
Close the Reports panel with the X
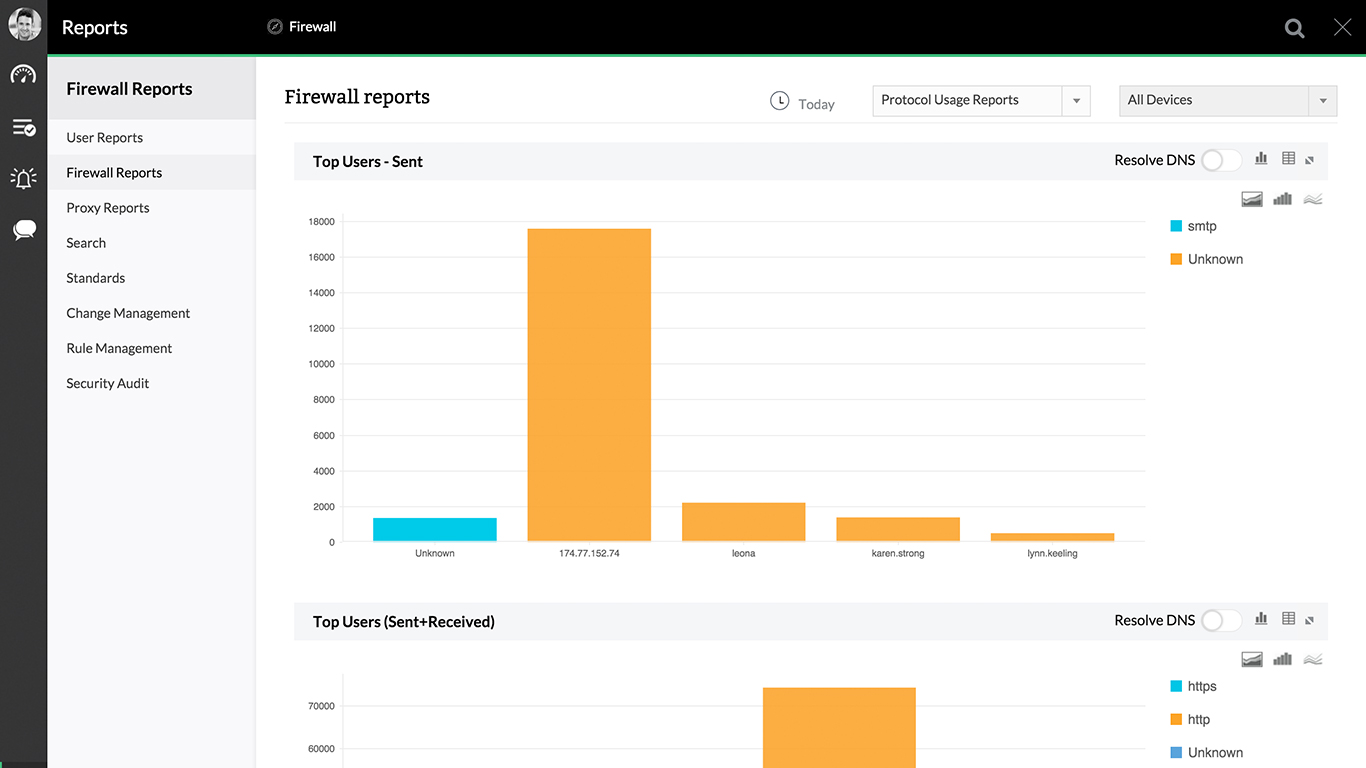coord(1343,27)
